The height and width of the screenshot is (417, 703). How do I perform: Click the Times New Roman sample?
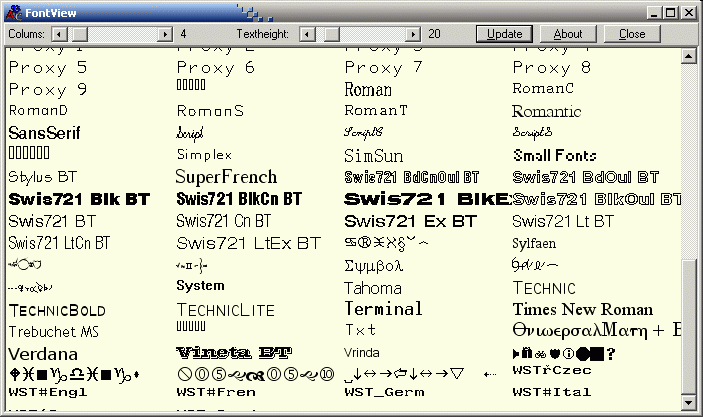[x=583, y=309]
